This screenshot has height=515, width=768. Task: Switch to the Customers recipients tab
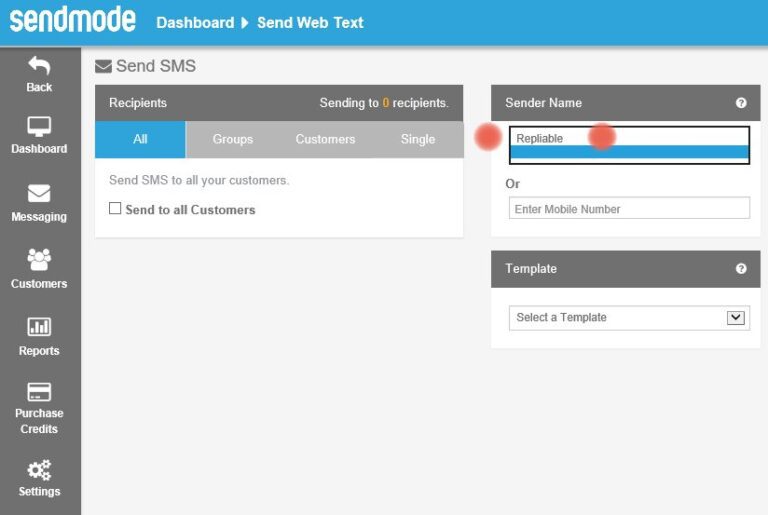[x=325, y=139]
